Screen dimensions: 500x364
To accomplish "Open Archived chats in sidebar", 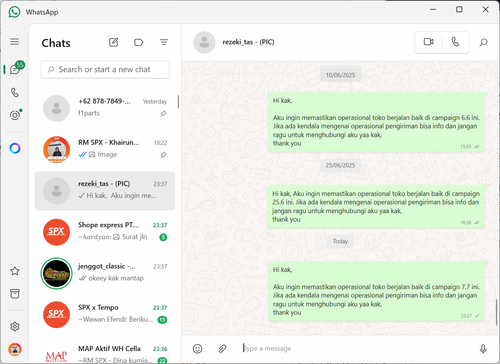I will point(15,294).
